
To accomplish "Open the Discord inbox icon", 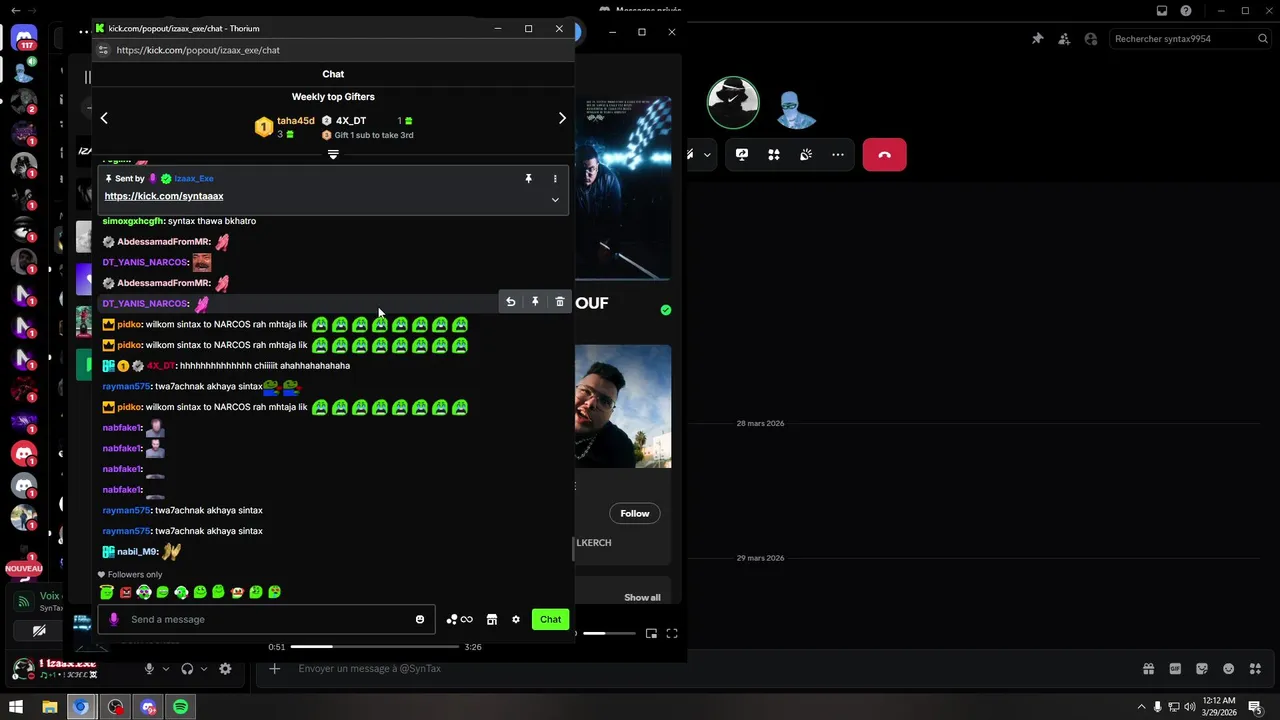I will click(x=1162, y=11).
